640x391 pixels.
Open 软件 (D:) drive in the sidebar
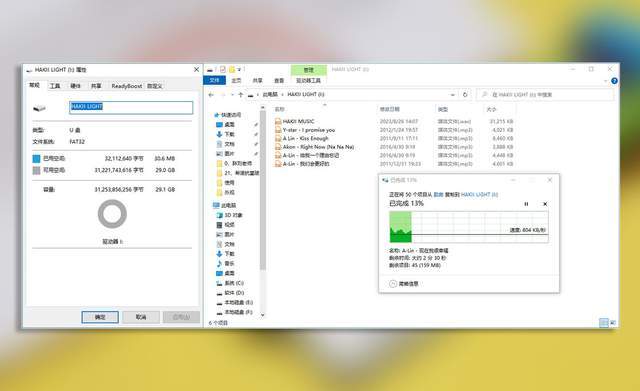[x=229, y=293]
